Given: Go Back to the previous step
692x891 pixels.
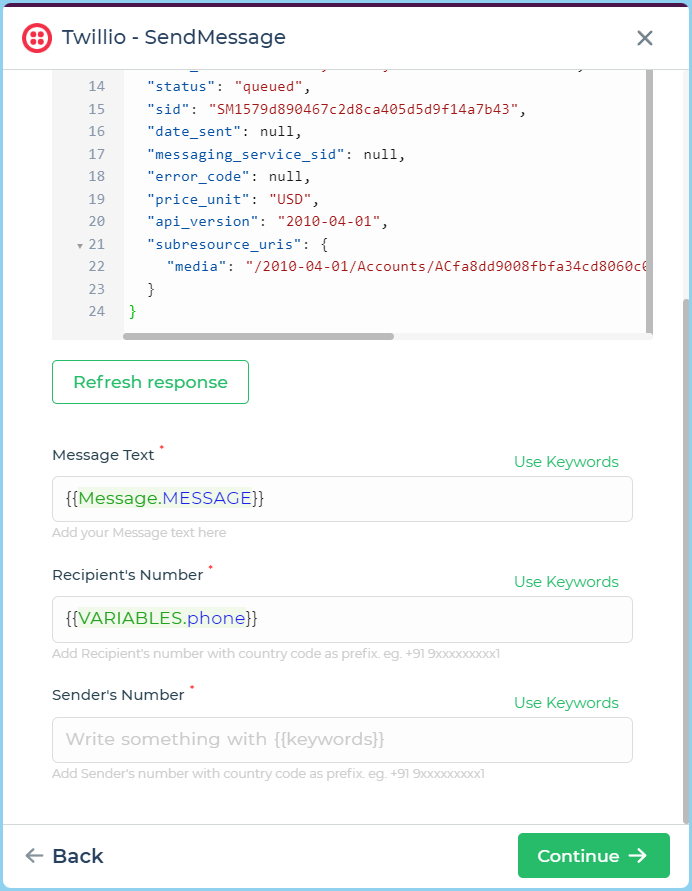Looking at the screenshot, I should pos(64,856).
